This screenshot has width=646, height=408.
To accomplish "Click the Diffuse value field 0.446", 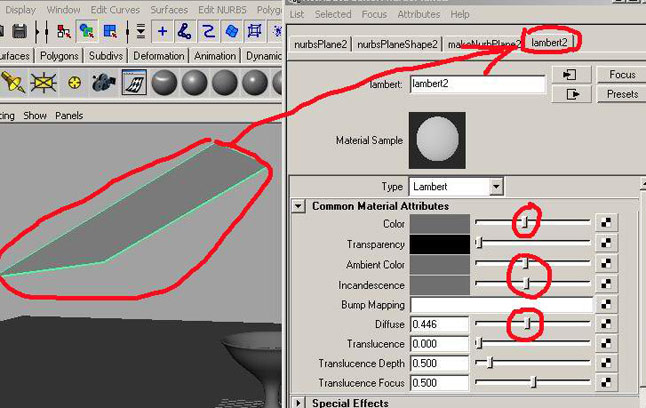I will click(439, 324).
